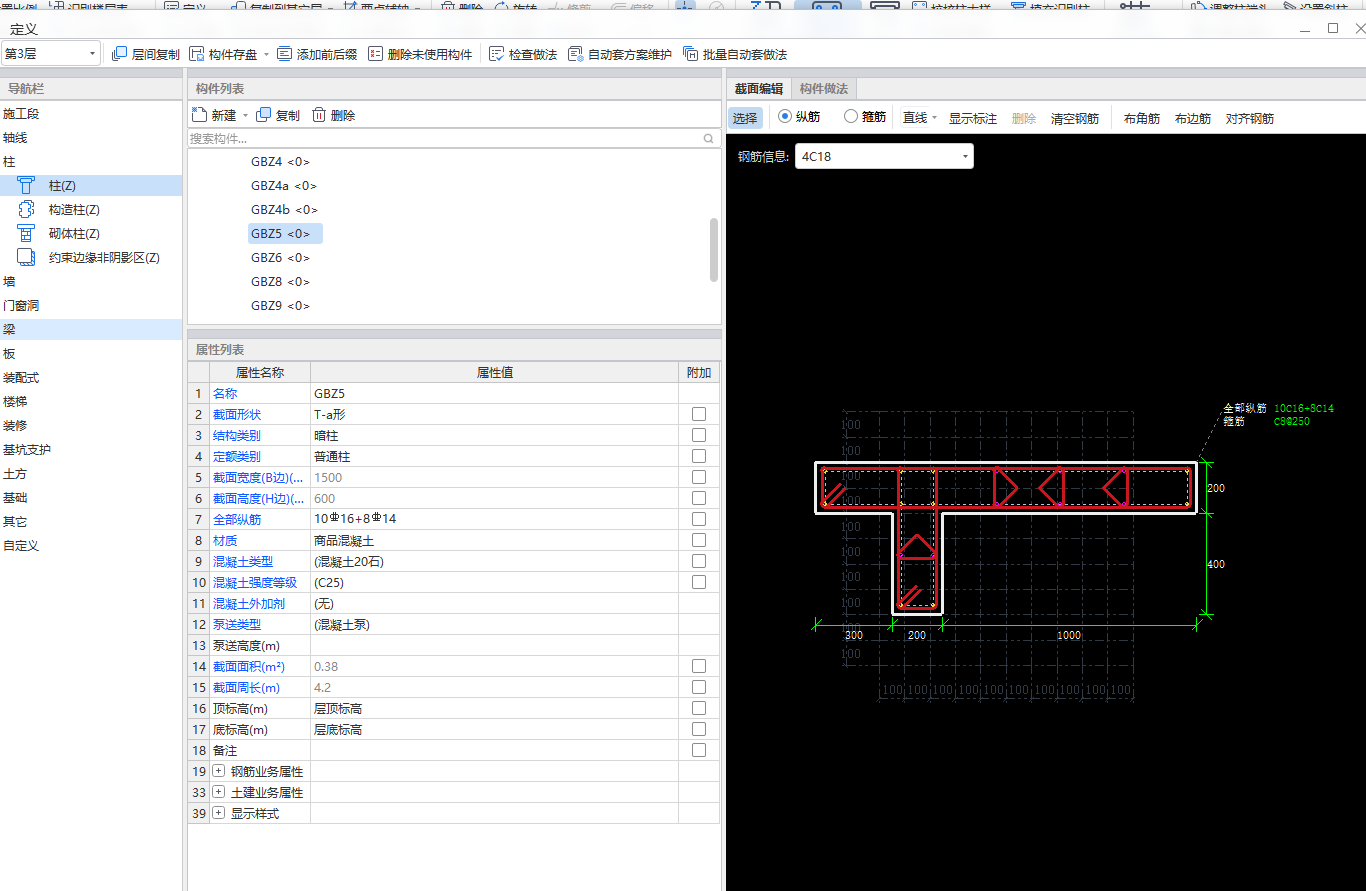Select the 柱(Z) column icon
Screen dimensions: 1366x891
coord(28,186)
